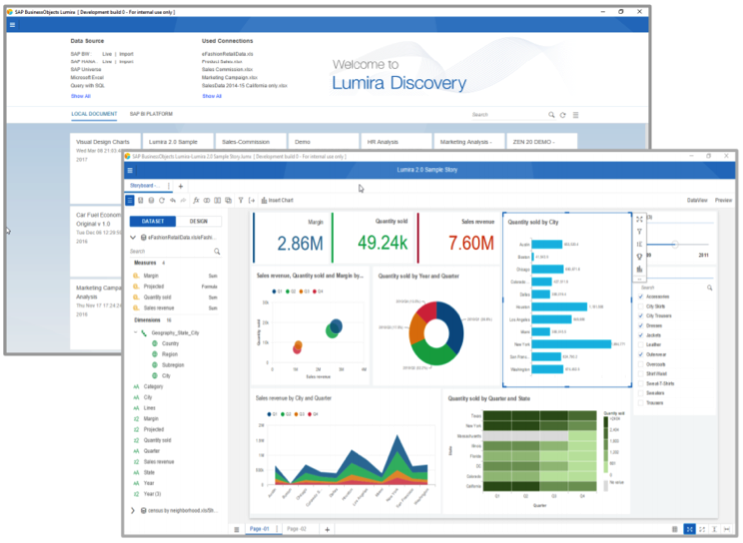Click the chart type icon beside bar chart

click(639, 269)
